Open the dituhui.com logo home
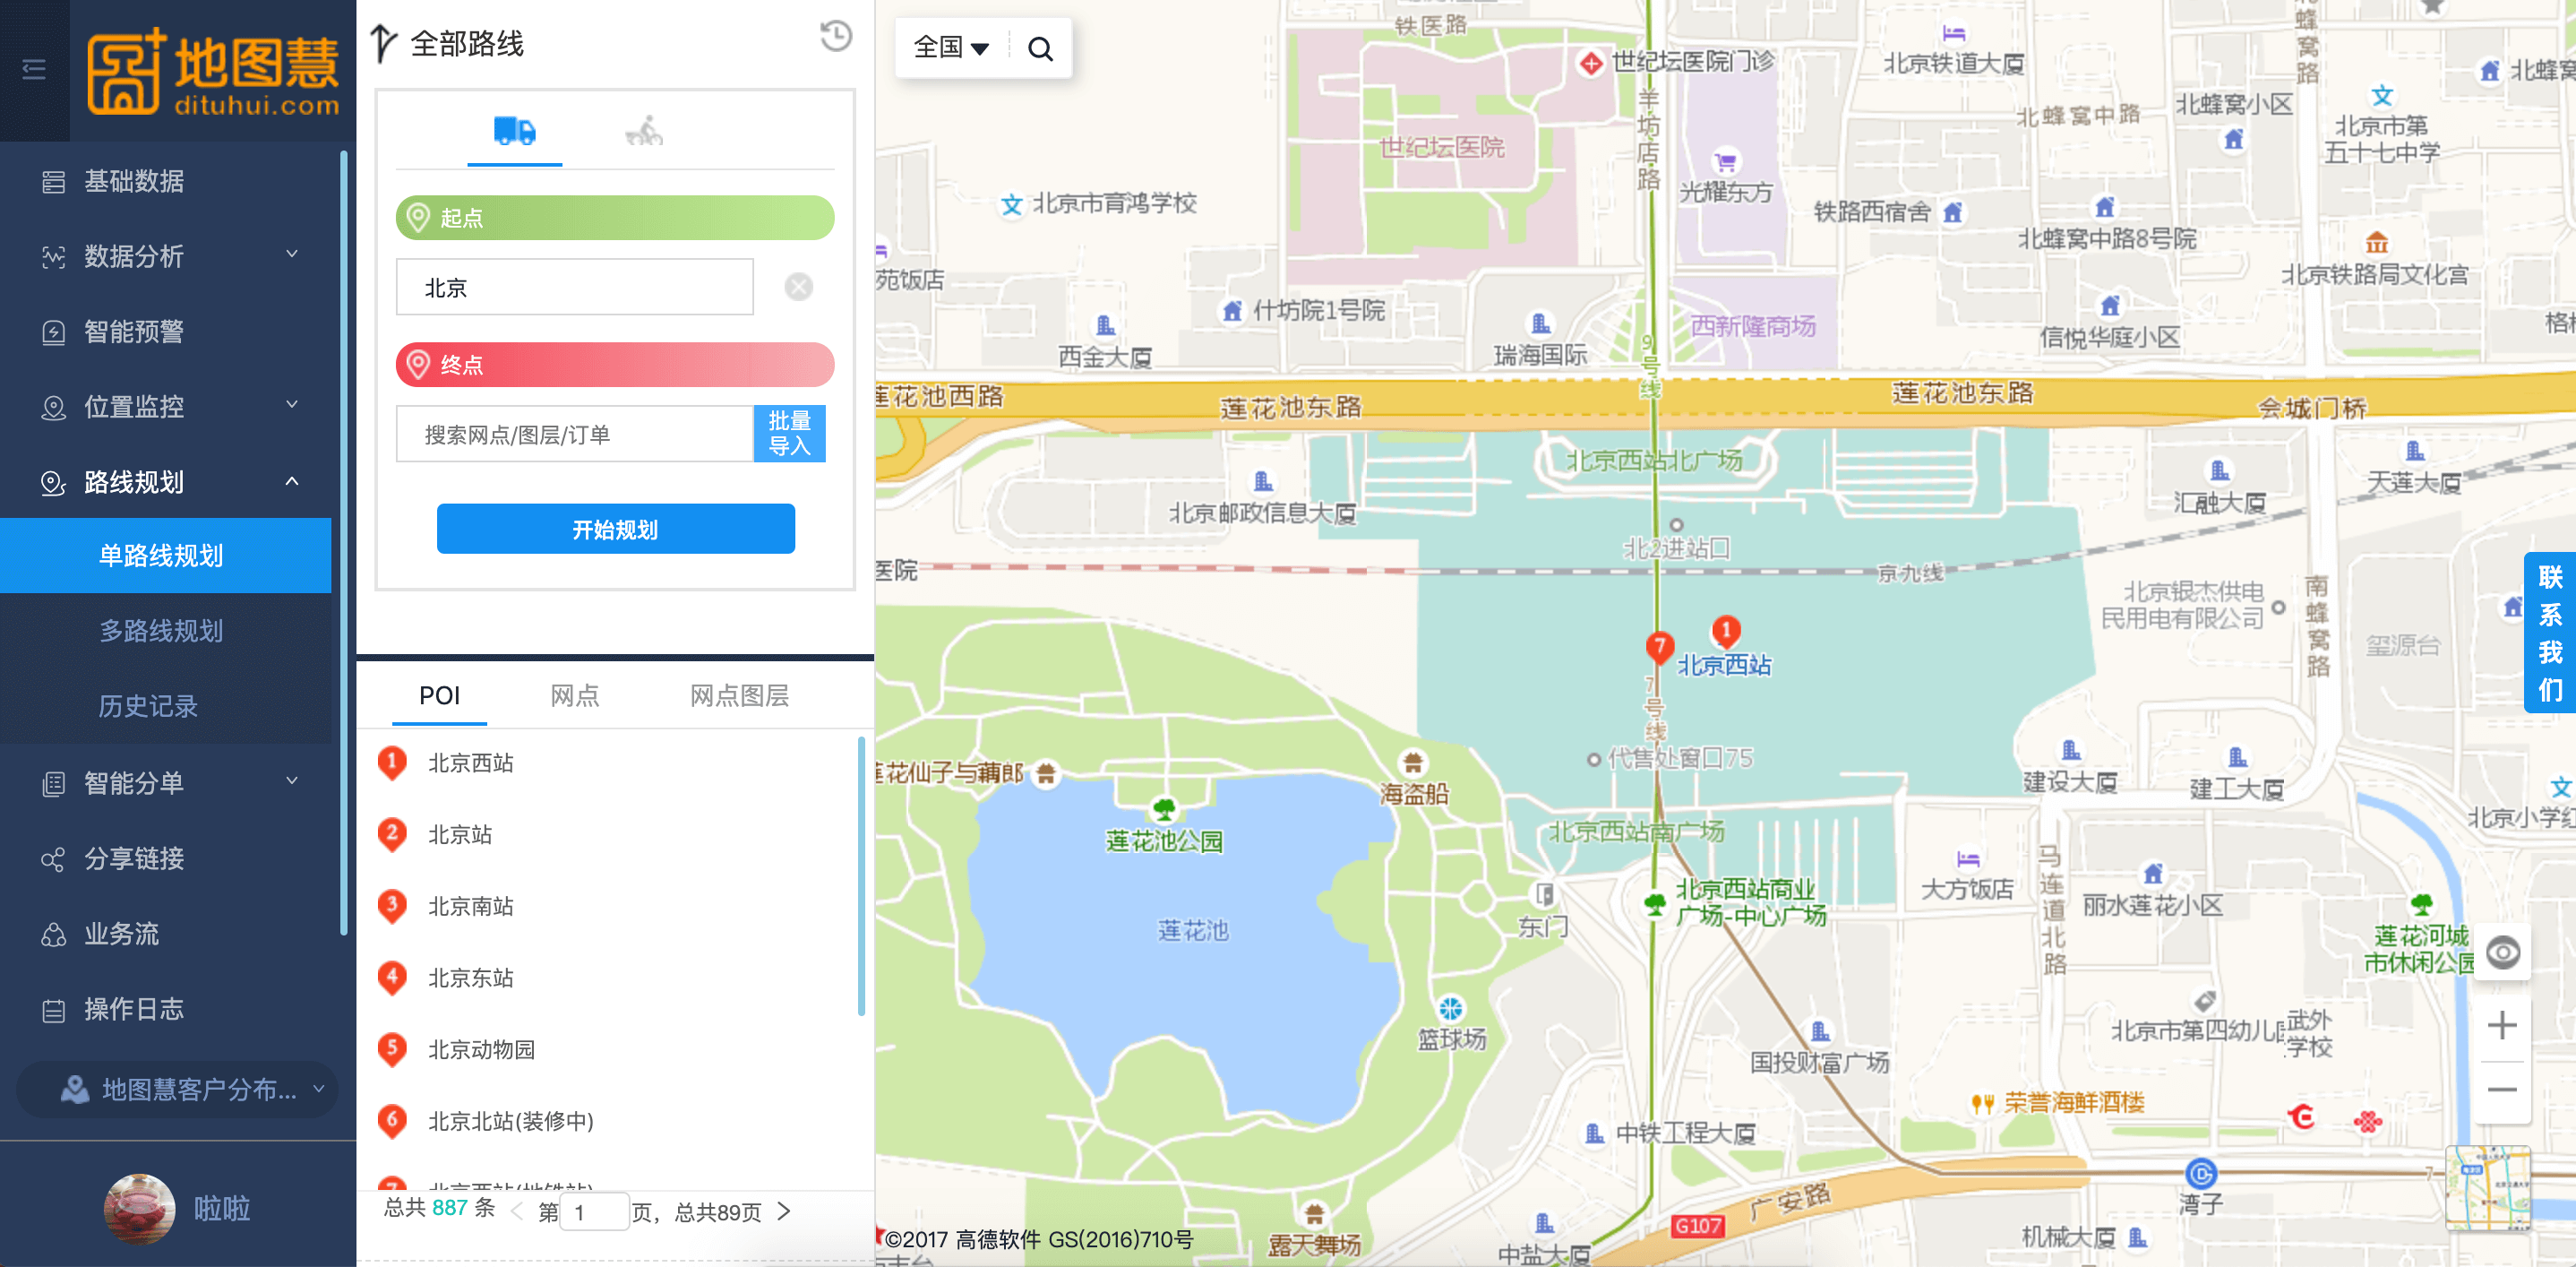 [212, 70]
